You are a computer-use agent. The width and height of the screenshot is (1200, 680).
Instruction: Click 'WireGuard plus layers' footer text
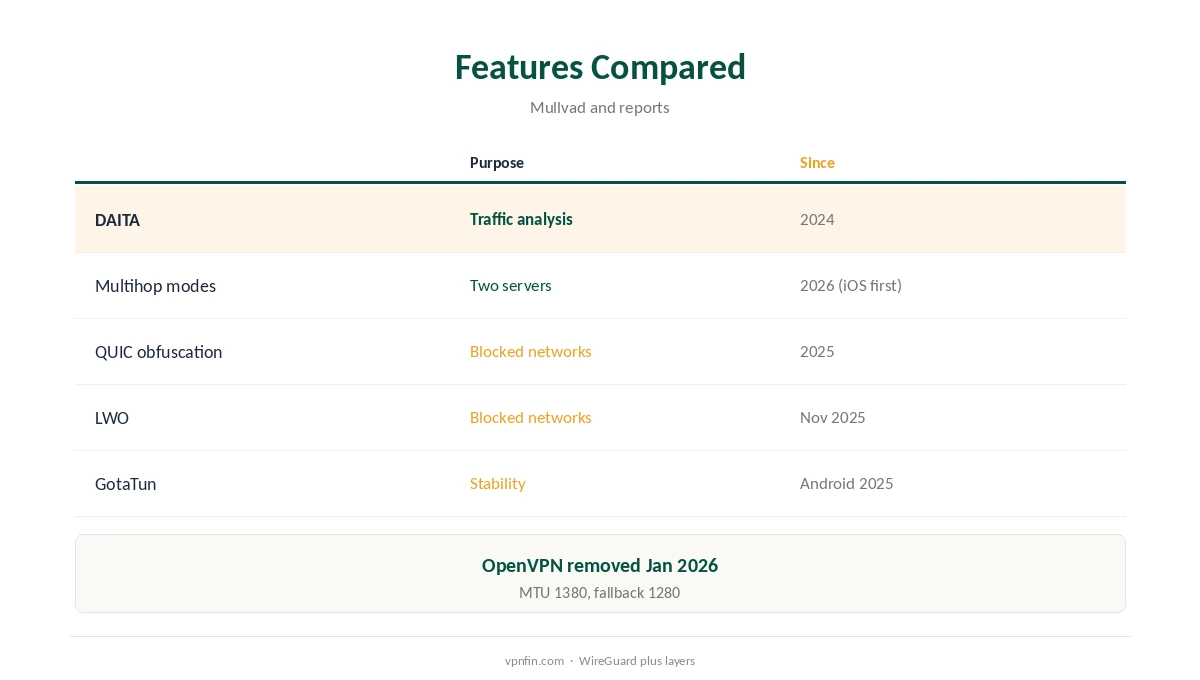point(637,661)
